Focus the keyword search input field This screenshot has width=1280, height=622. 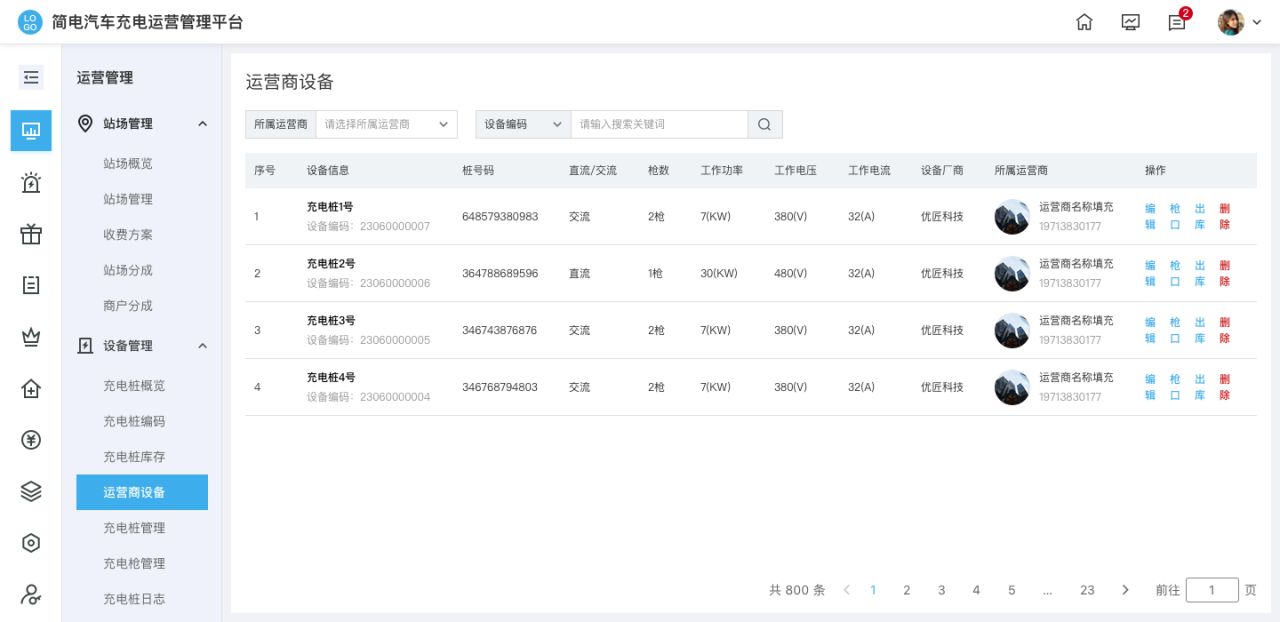point(659,124)
